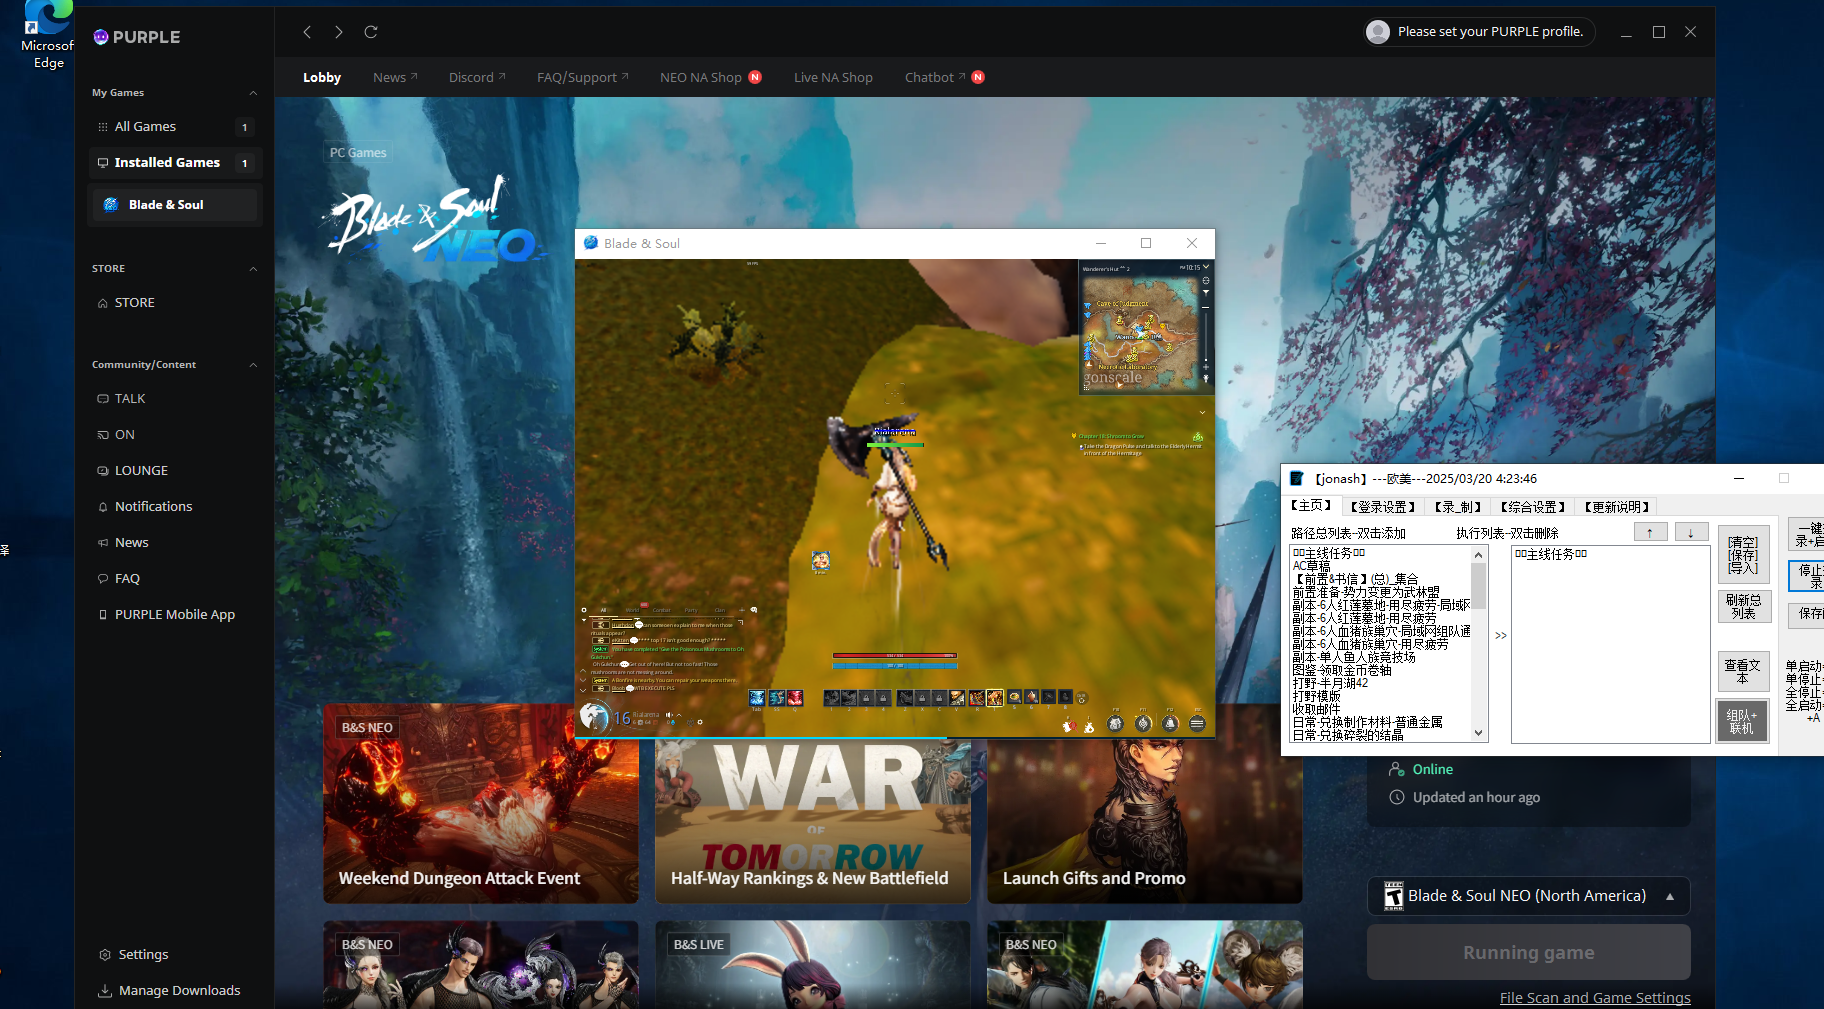The height and width of the screenshot is (1009, 1824).
Task: Click the PURPLE back navigation arrow
Action: [x=307, y=32]
